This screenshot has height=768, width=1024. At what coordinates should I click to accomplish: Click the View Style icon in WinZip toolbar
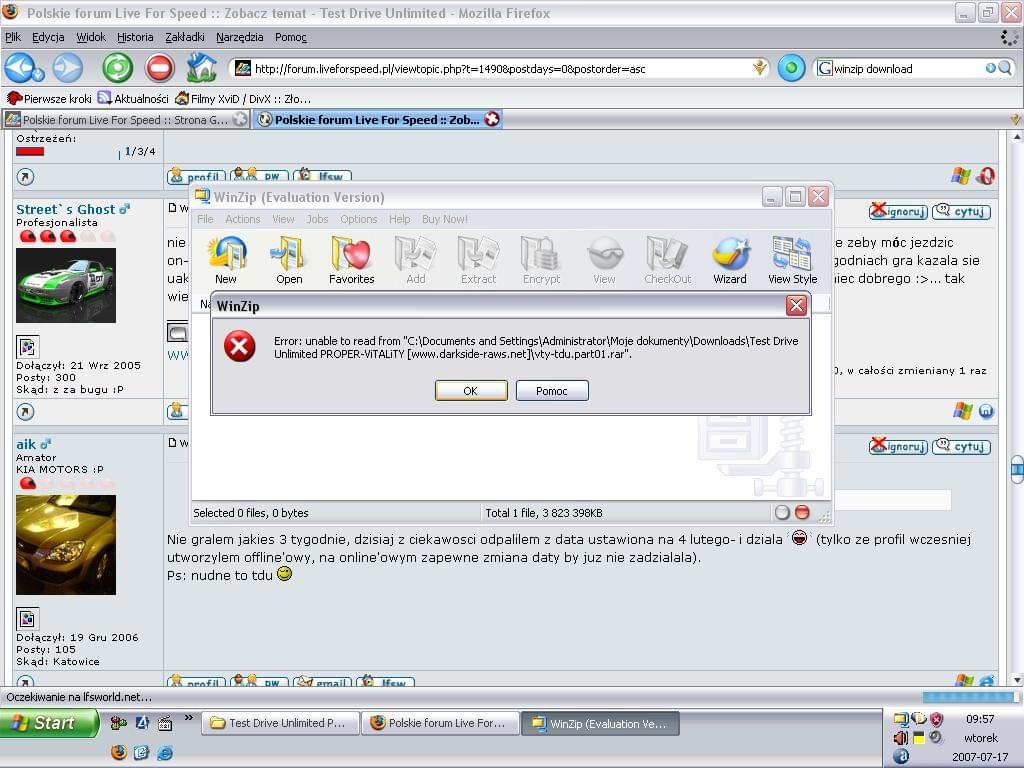[793, 261]
